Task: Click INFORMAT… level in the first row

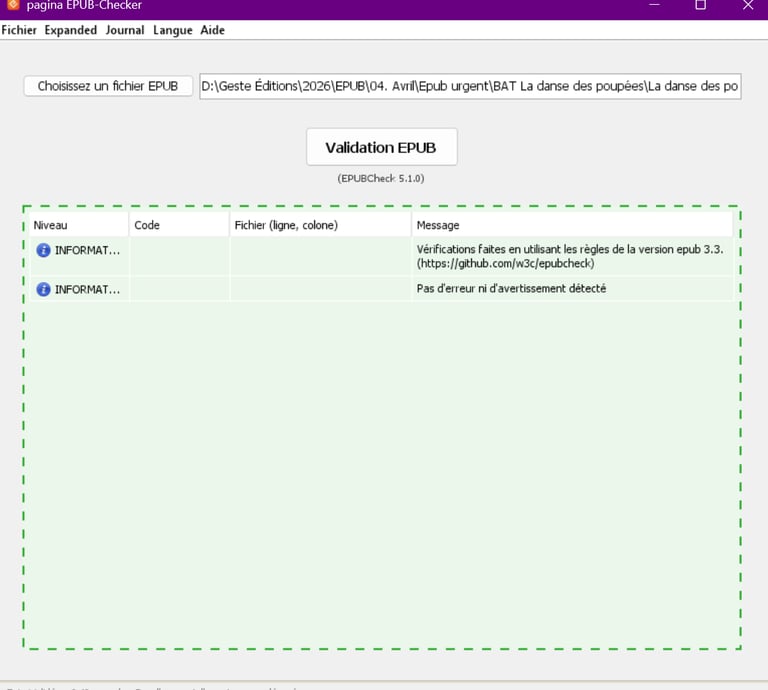Action: (x=87, y=250)
